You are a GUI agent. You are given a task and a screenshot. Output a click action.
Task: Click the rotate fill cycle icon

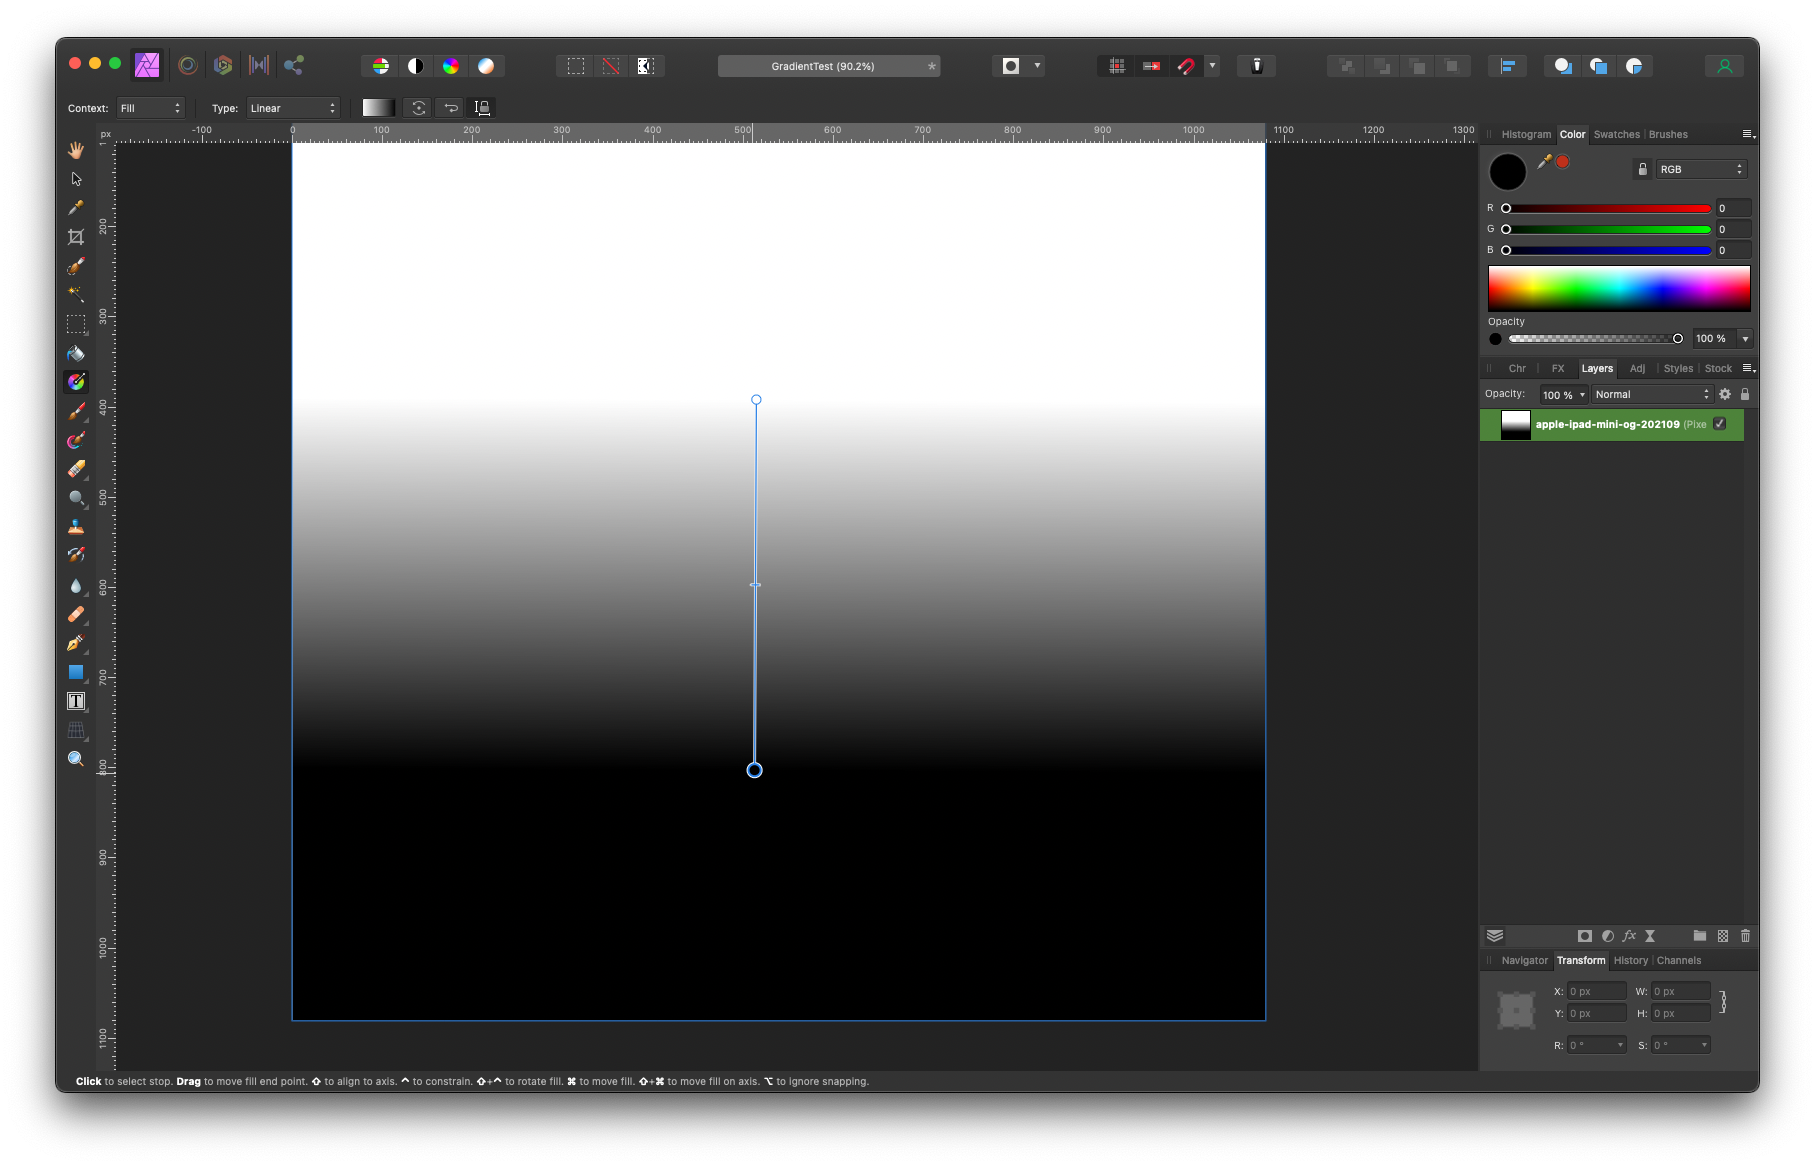[418, 107]
